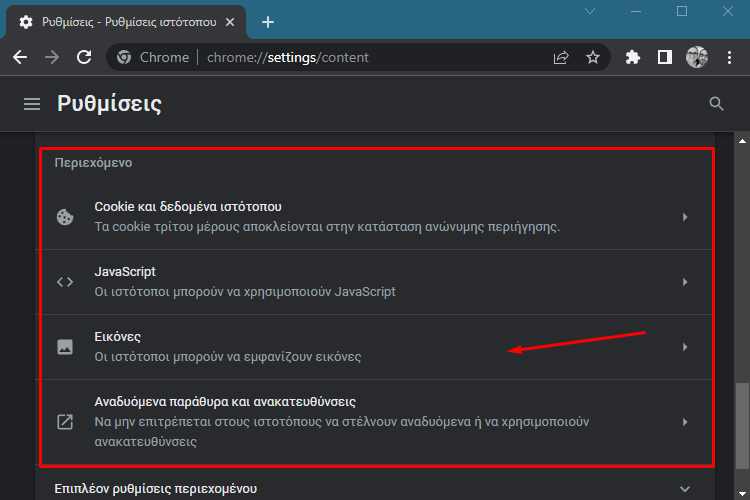Viewport: 750px width, 500px height.
Task: Open a new tab with plus button
Action: (268, 22)
